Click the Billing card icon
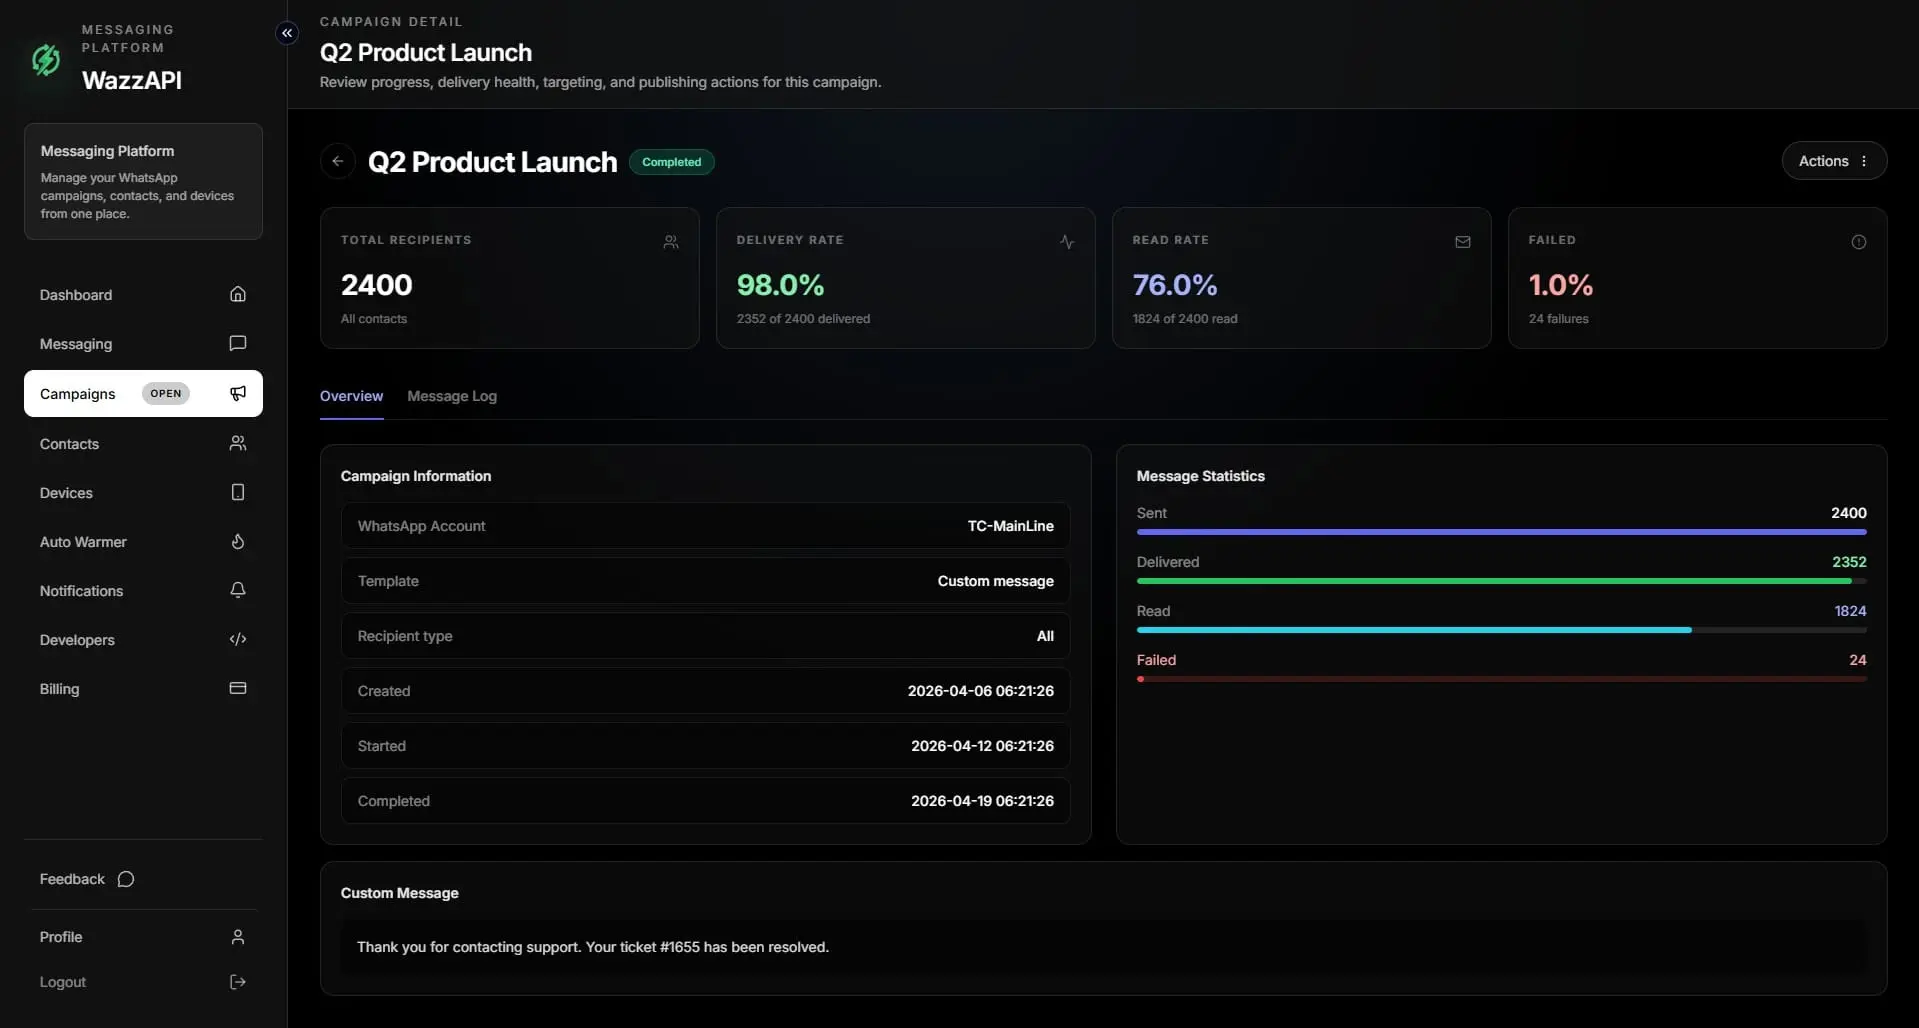The image size is (1919, 1028). (238, 688)
